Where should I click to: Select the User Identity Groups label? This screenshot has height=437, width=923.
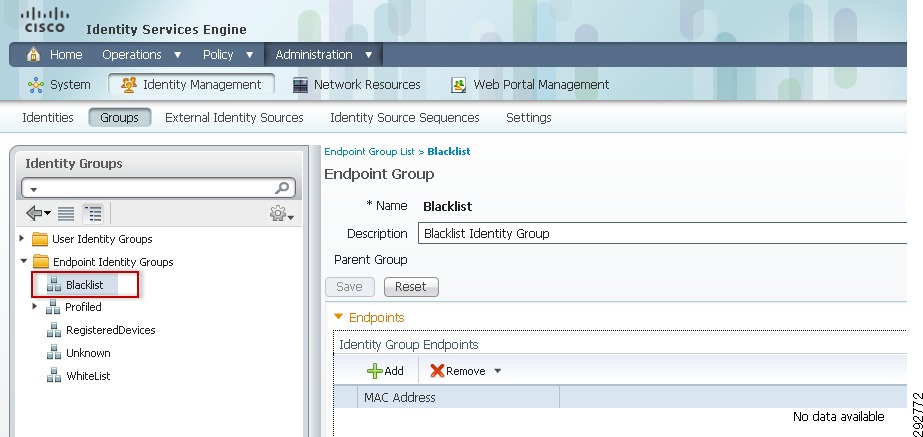click(x=102, y=239)
